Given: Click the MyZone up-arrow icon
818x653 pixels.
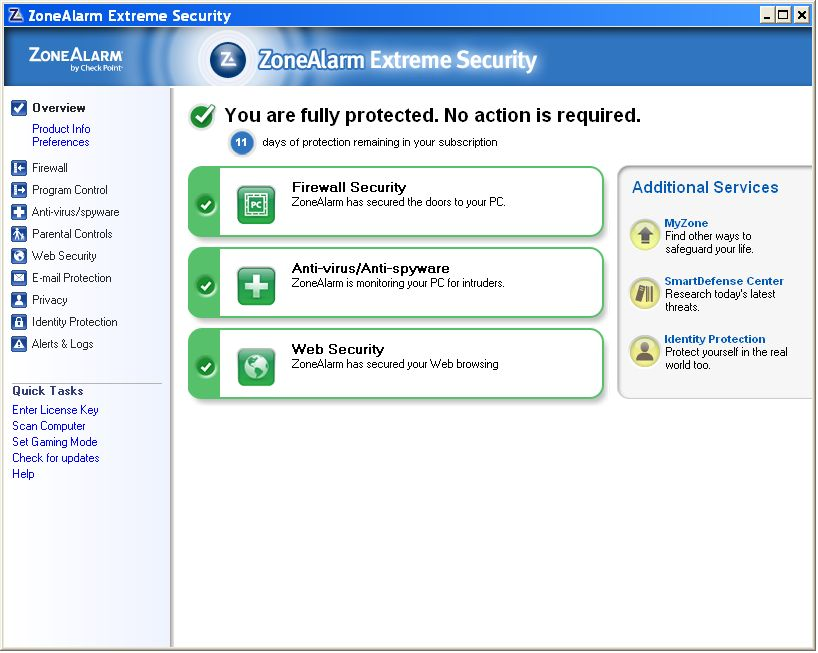Looking at the screenshot, I should [645, 235].
